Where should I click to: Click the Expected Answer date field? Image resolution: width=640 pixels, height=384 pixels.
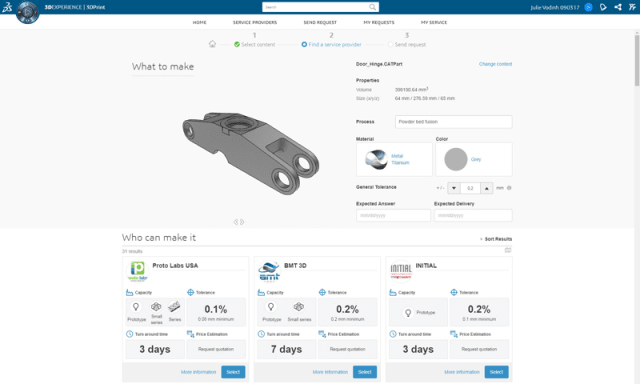tap(393, 215)
